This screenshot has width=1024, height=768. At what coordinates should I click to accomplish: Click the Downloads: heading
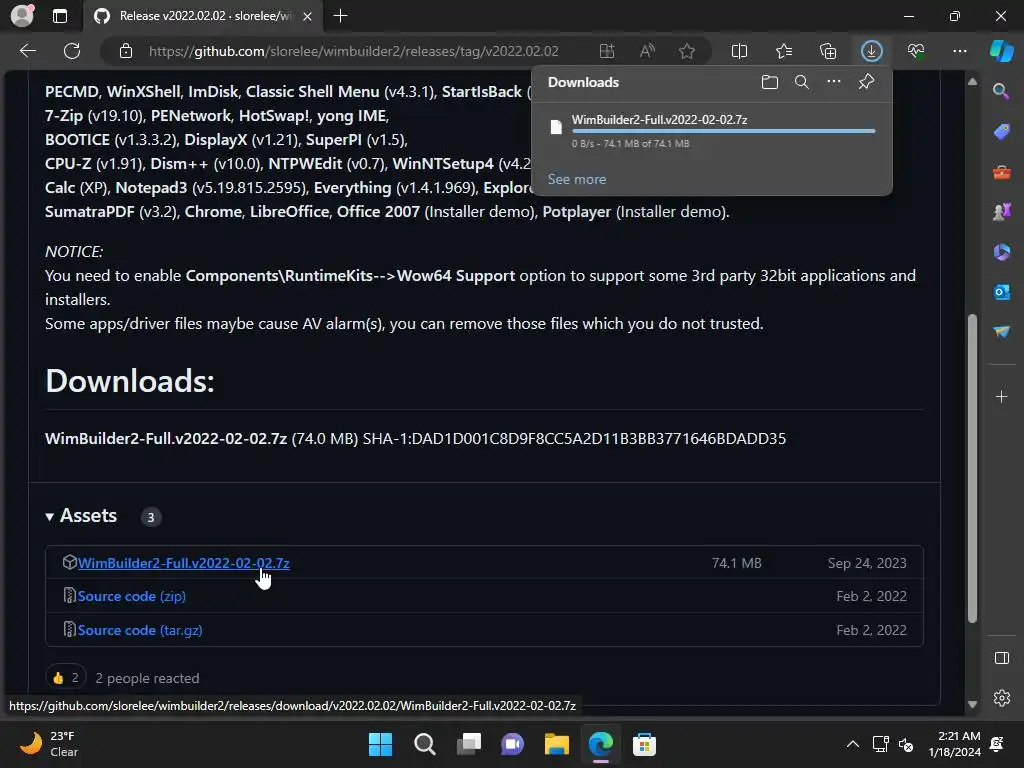[x=130, y=381]
